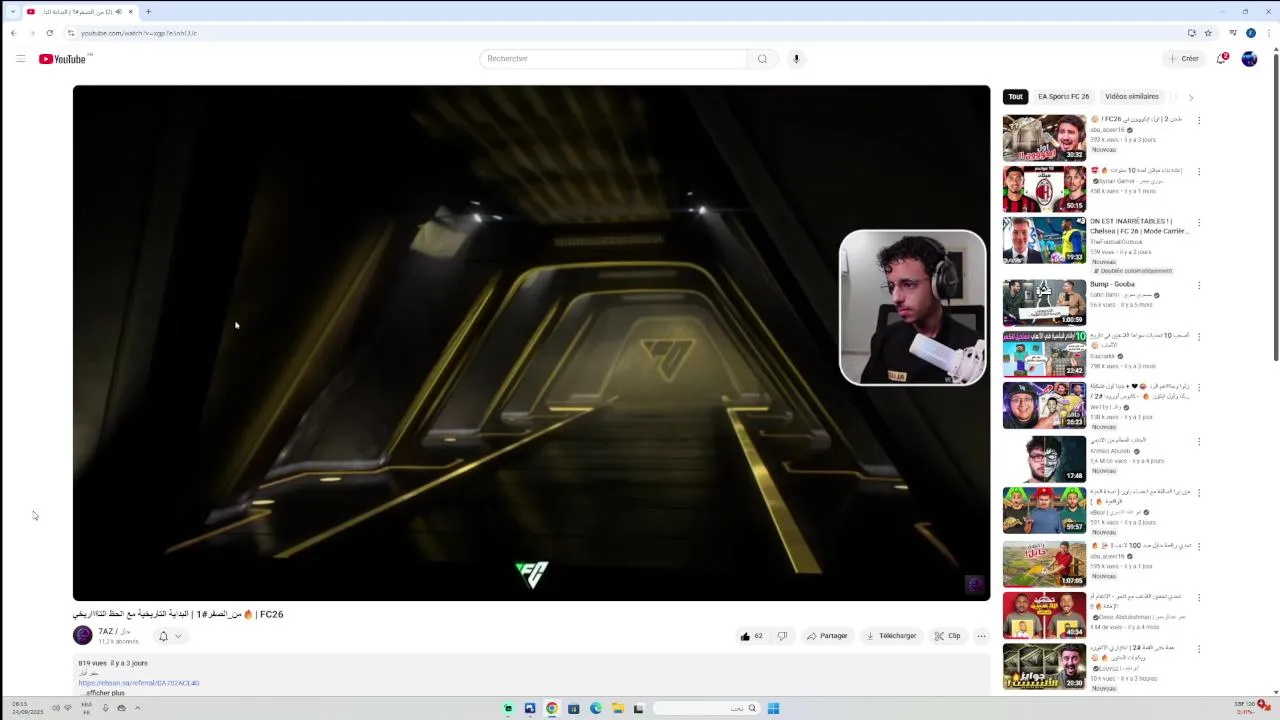Image resolution: width=1280 pixels, height=720 pixels.
Task: Click the Rechercher search field
Action: 613,59
